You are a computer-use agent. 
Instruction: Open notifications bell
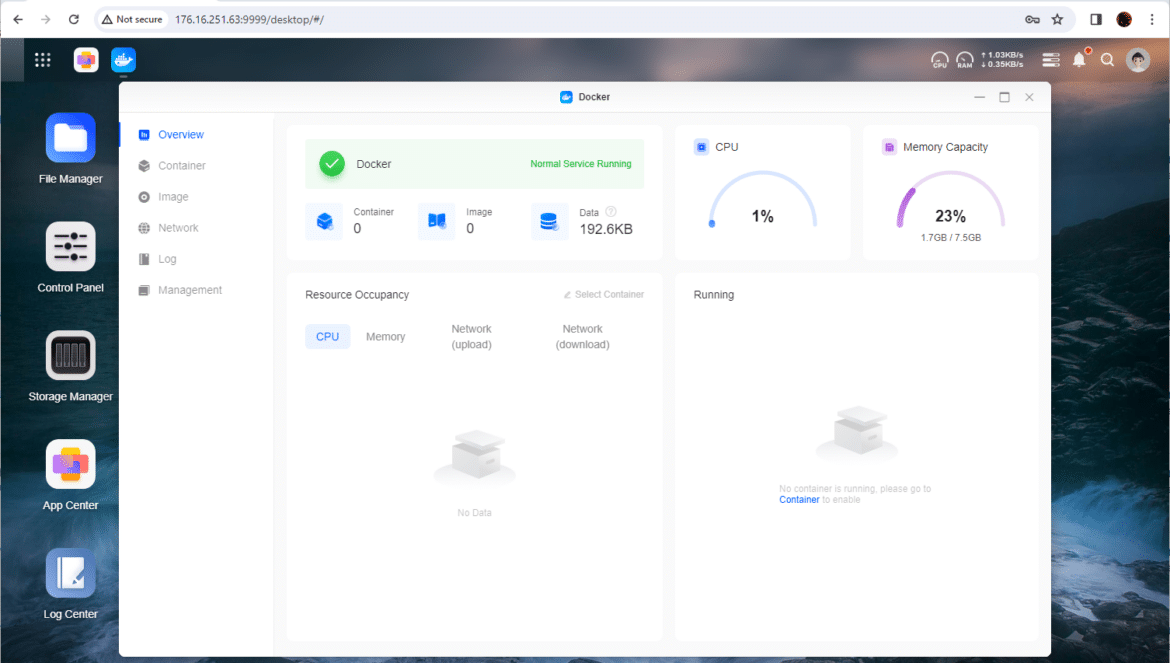[1080, 59]
